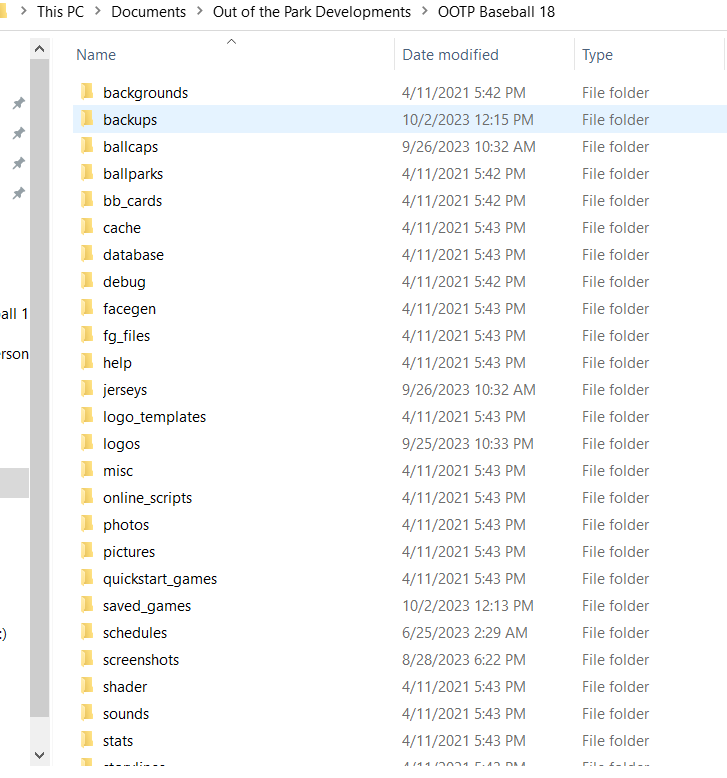The width and height of the screenshot is (727, 778).
Task: Click date 6/25/2023 2:29 AM
Action: tap(464, 633)
